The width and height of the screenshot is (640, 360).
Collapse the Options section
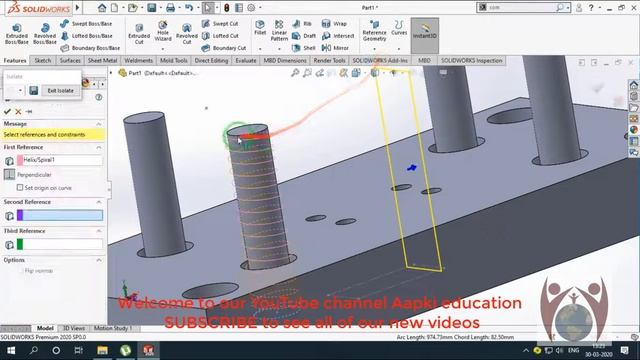(99, 260)
